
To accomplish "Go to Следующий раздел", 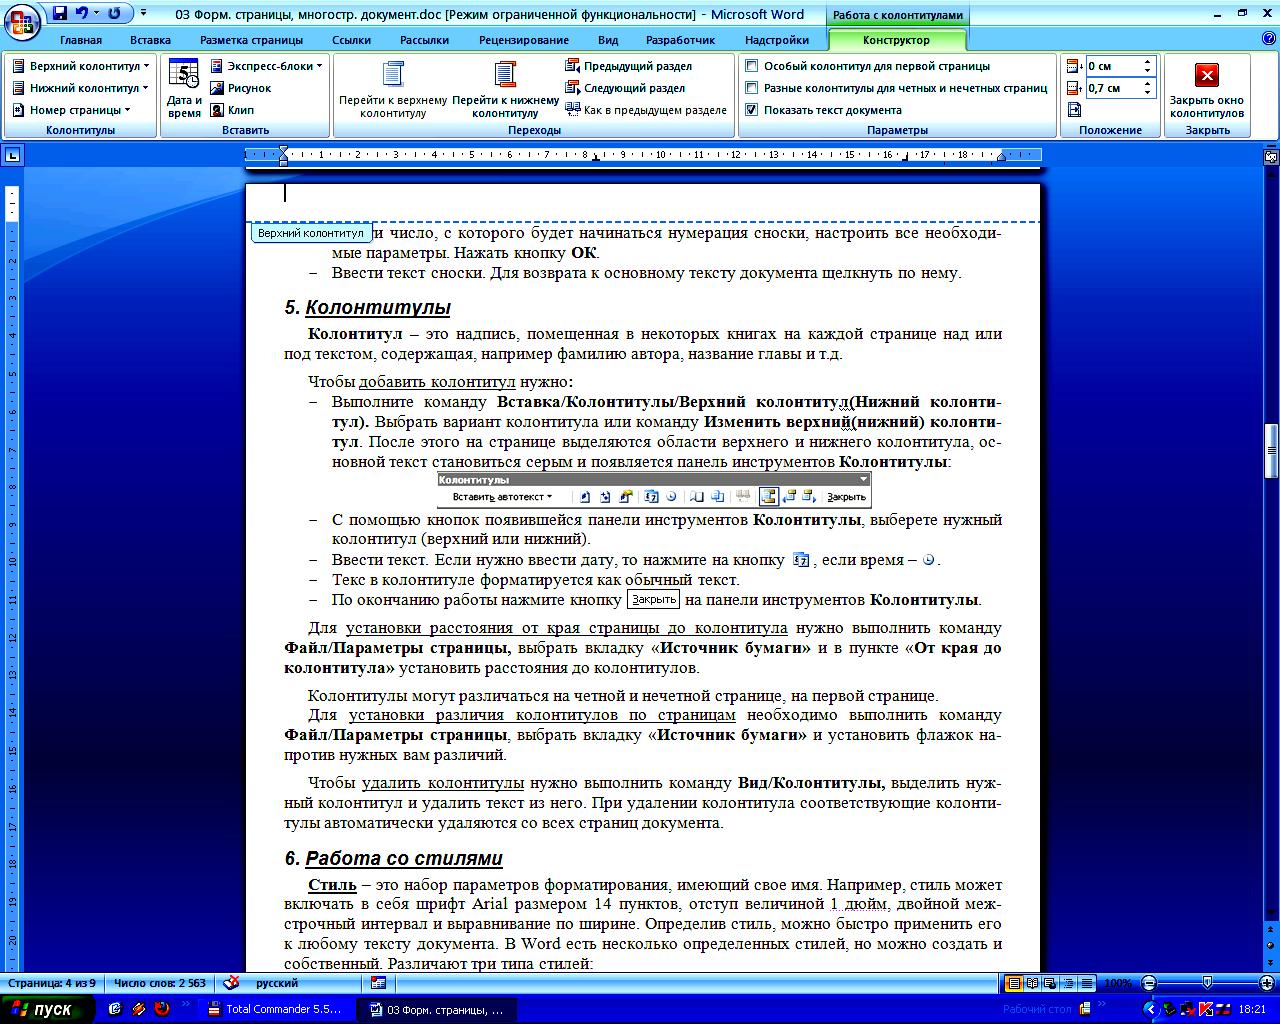I will tap(625, 88).
